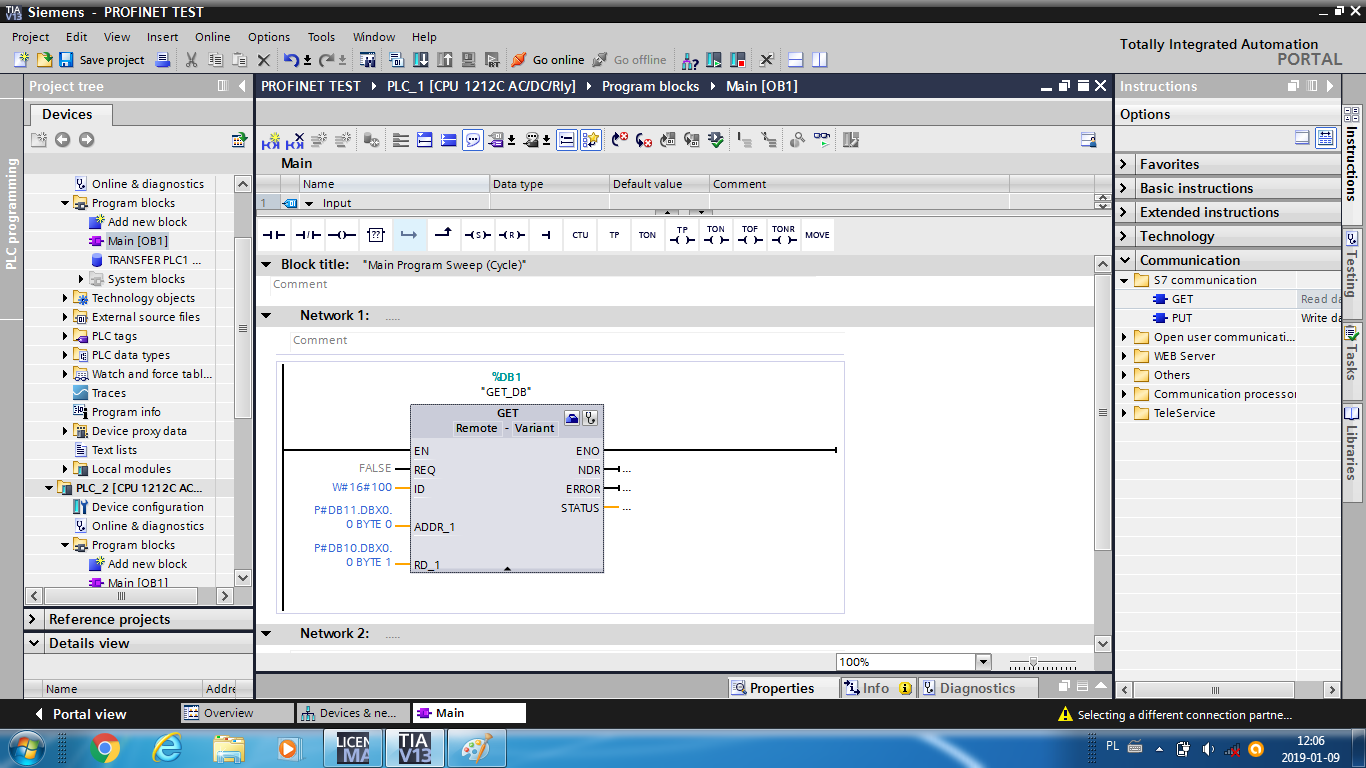Collapse the S7 communication folder

(x=1125, y=280)
